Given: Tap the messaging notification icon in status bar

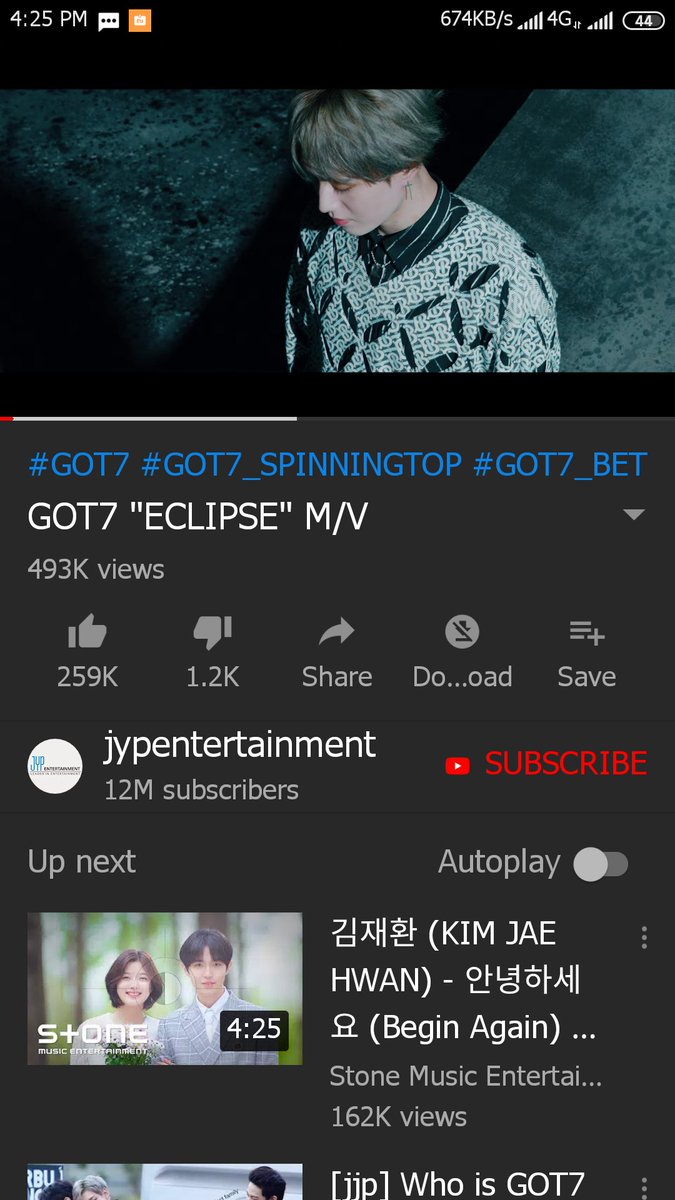Looking at the screenshot, I should pyautogui.click(x=109, y=21).
